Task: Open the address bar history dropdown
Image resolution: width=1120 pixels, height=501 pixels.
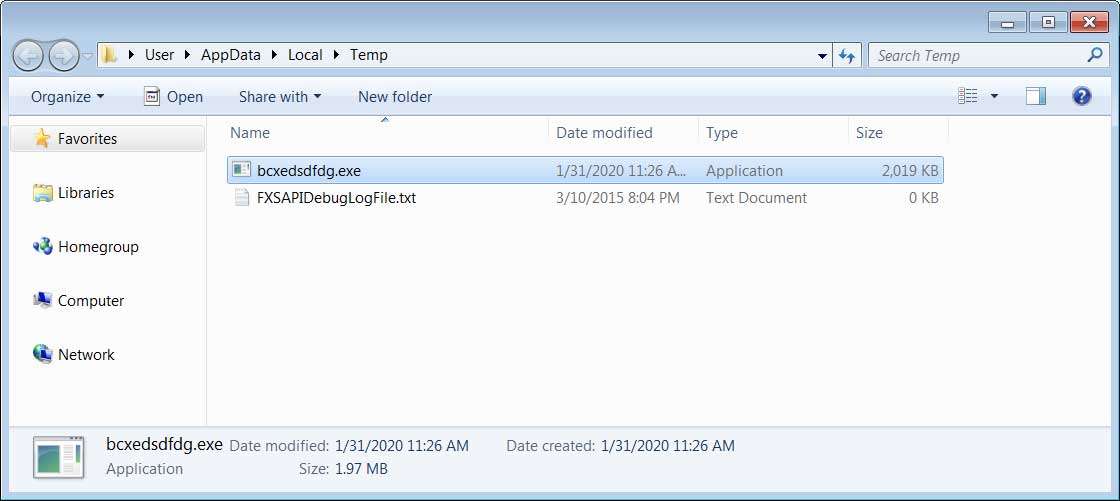Action: coord(823,56)
